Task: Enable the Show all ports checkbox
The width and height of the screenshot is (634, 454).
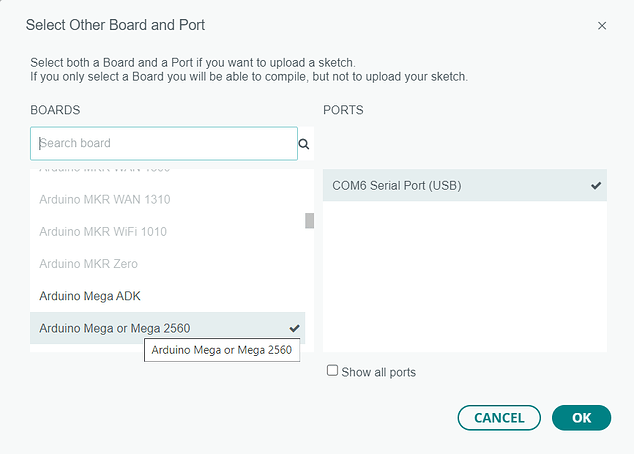Action: (x=333, y=371)
